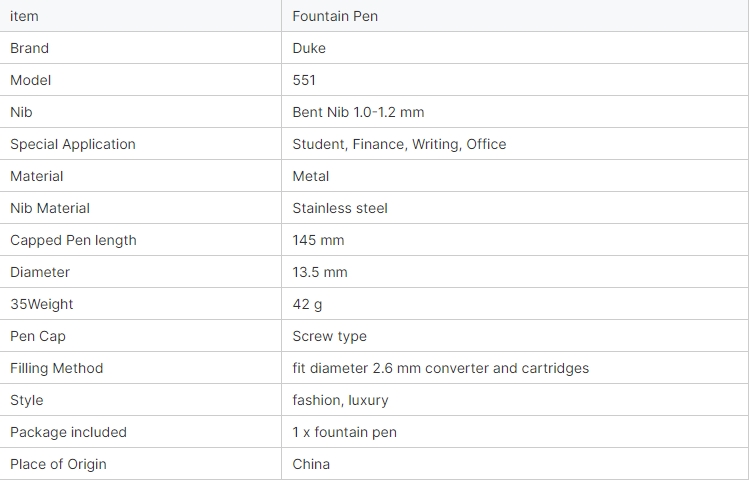This screenshot has width=750, height=481.
Task: Select the '1 x fountain pen' value
Action: [x=344, y=433]
